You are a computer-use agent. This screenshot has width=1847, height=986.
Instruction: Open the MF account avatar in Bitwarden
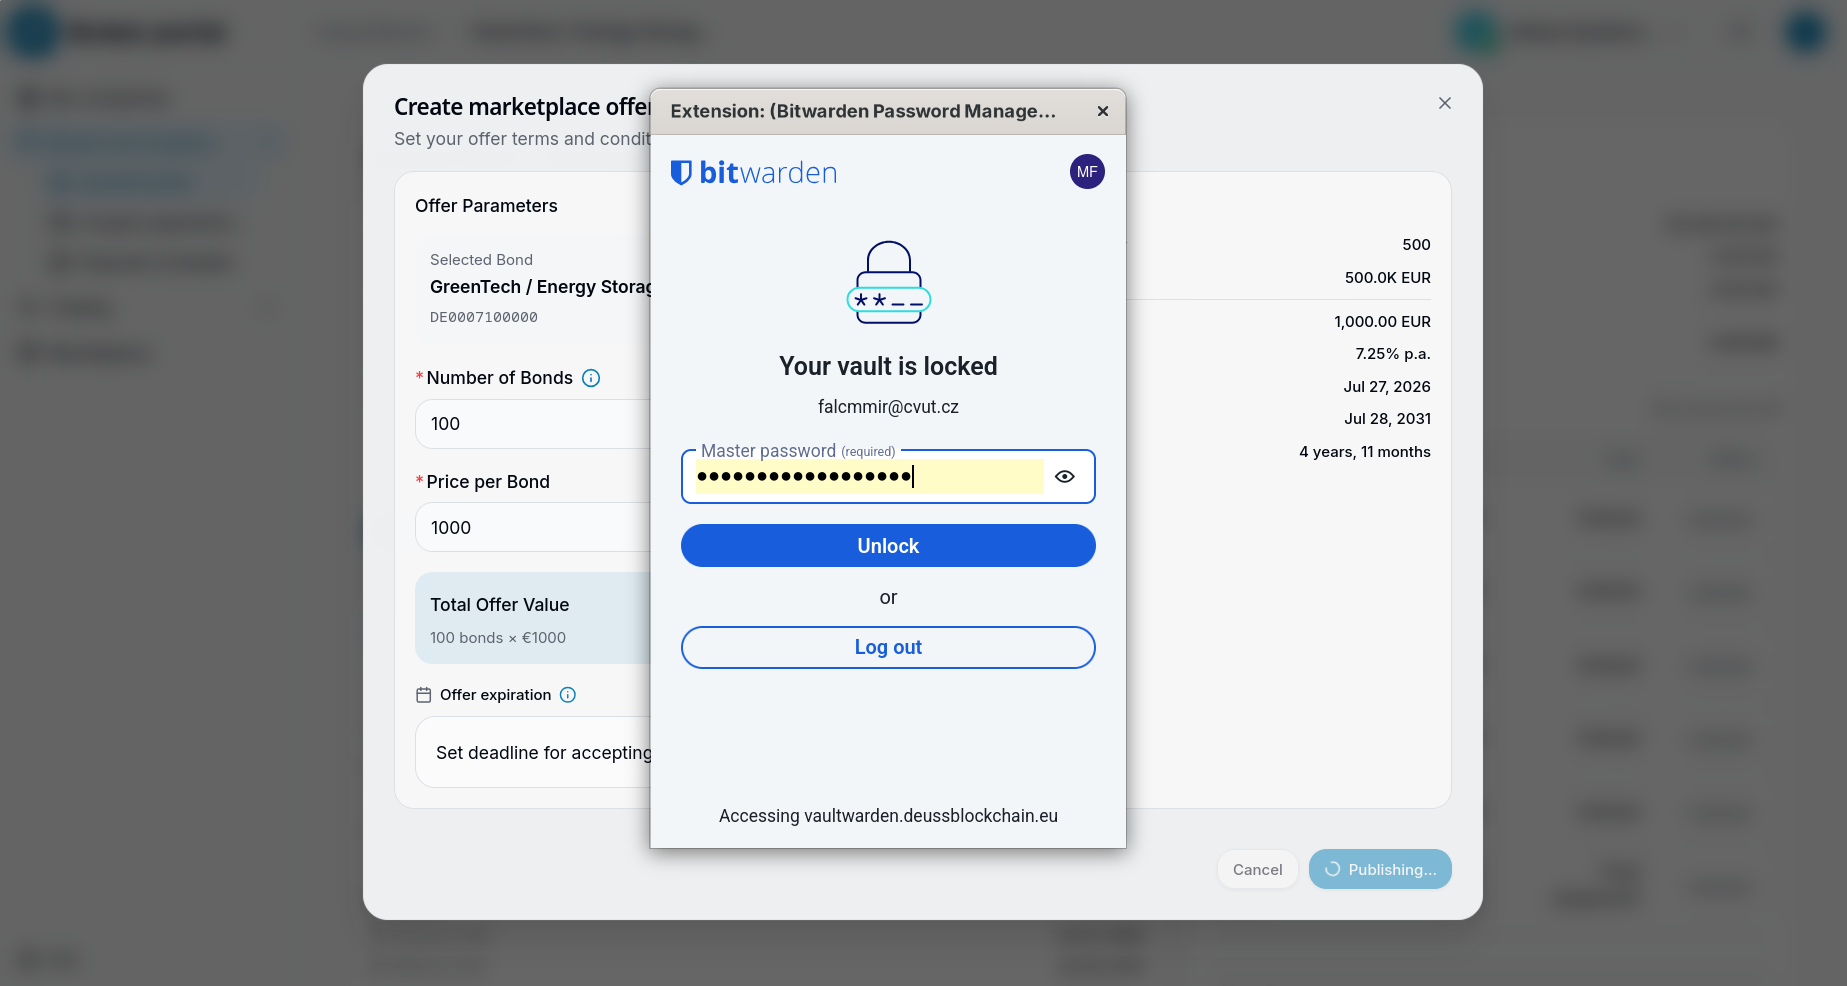click(1087, 172)
